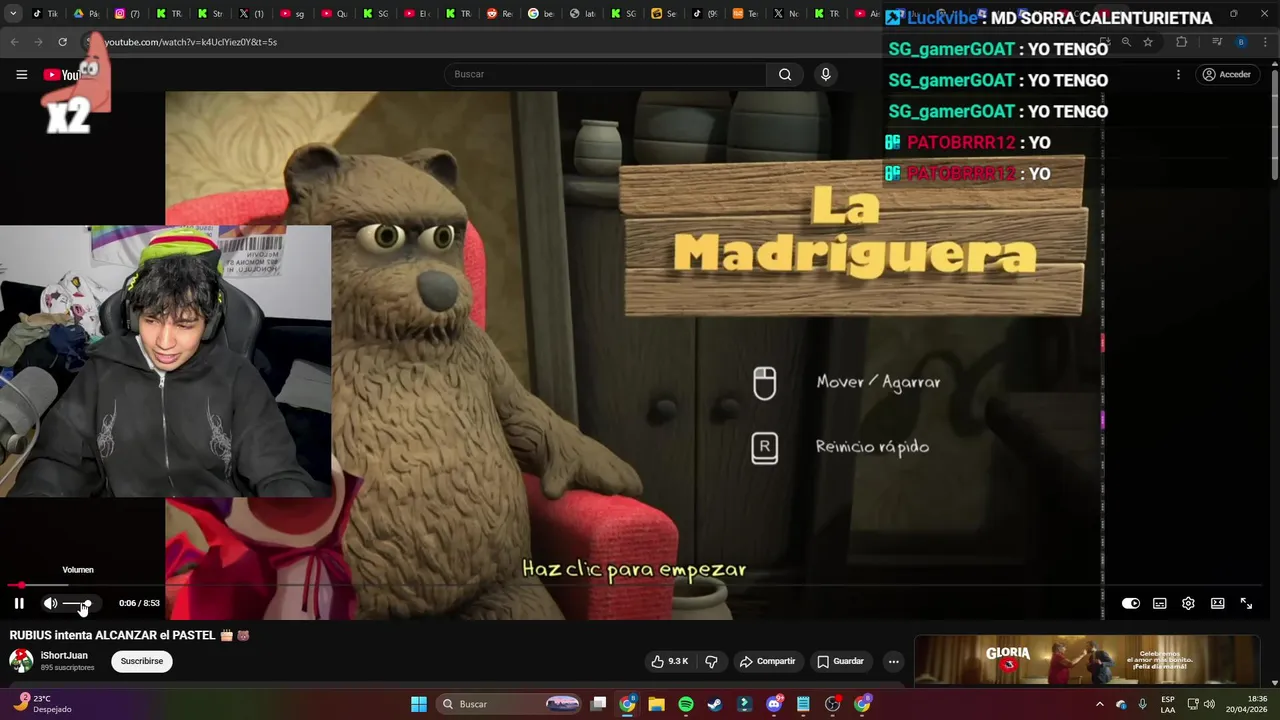Open File Explorer from the taskbar
This screenshot has height=720, width=1280.
tap(656, 704)
